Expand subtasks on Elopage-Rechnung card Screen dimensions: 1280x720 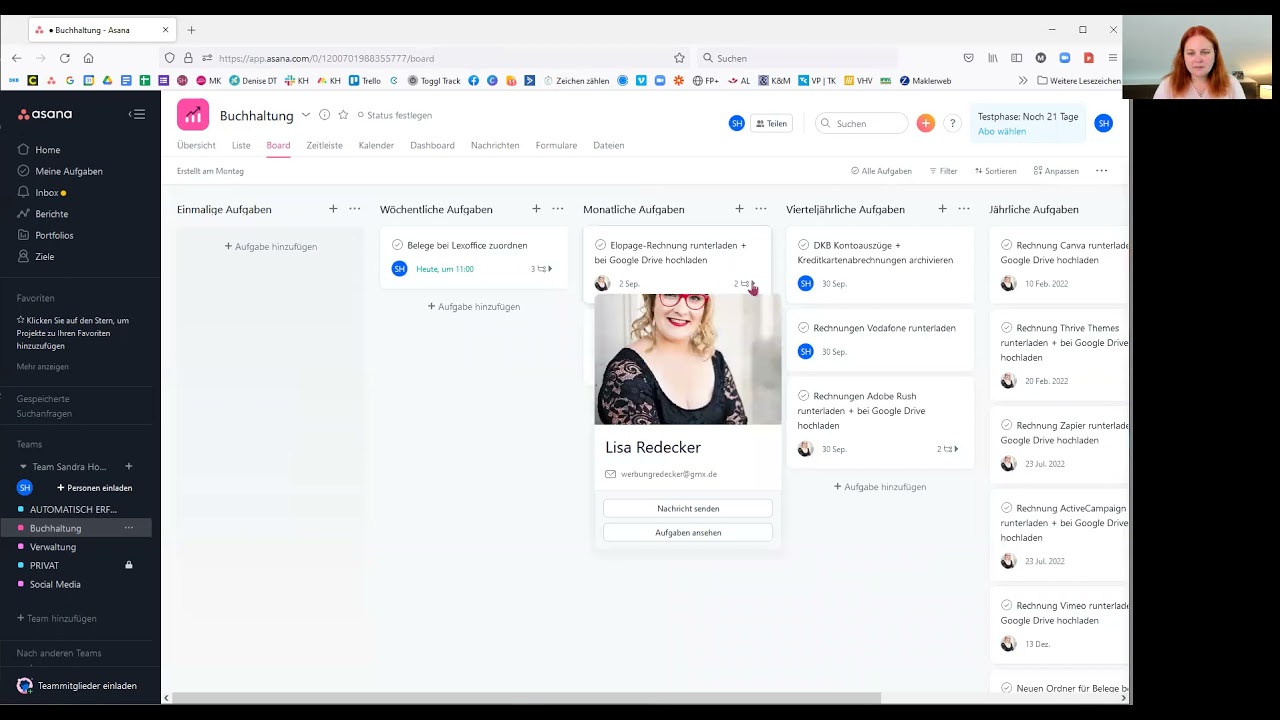coord(745,284)
